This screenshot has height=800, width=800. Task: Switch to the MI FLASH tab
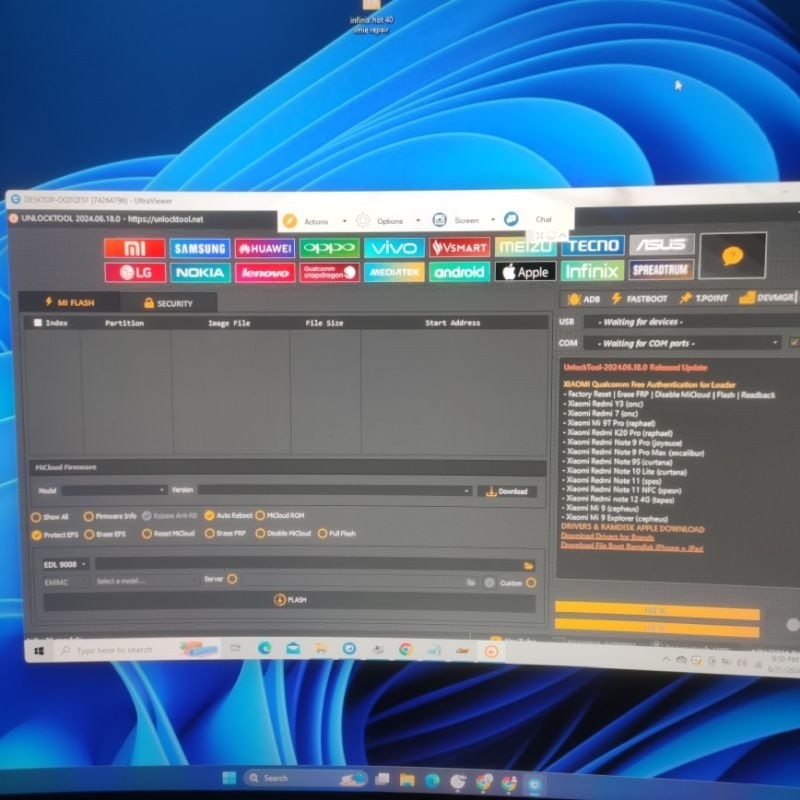click(x=70, y=303)
